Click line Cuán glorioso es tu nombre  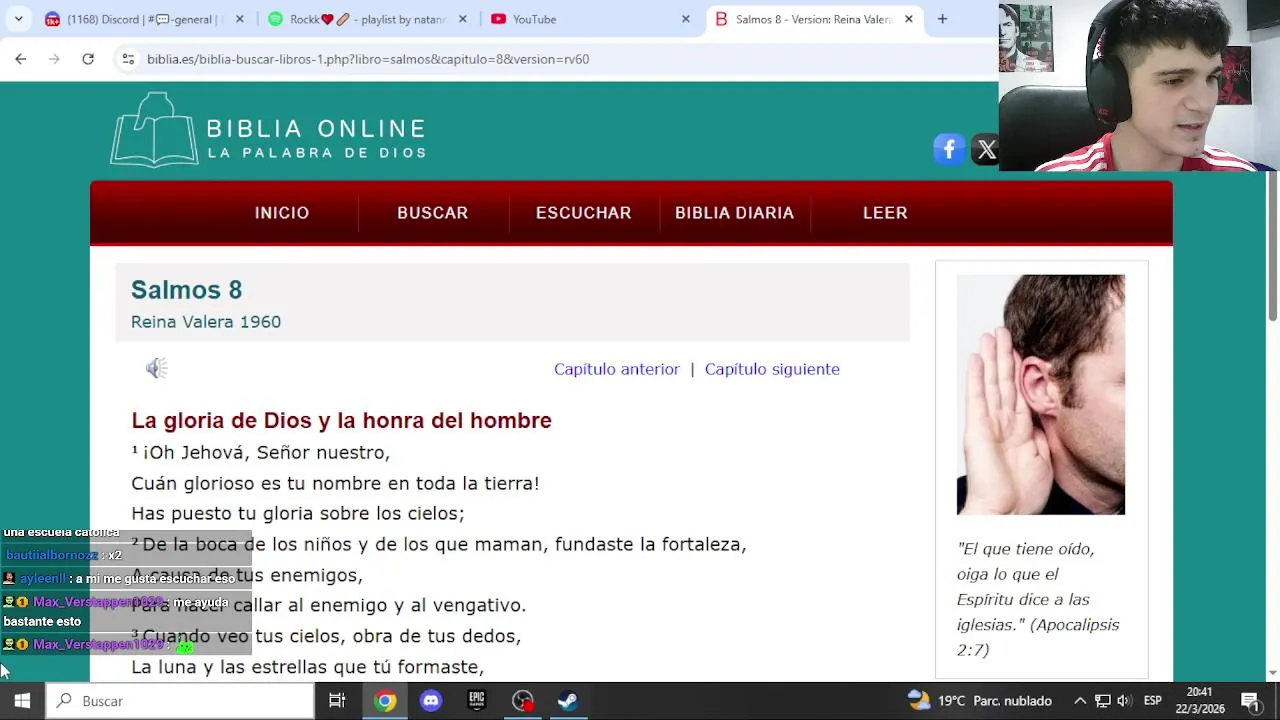tap(335, 483)
